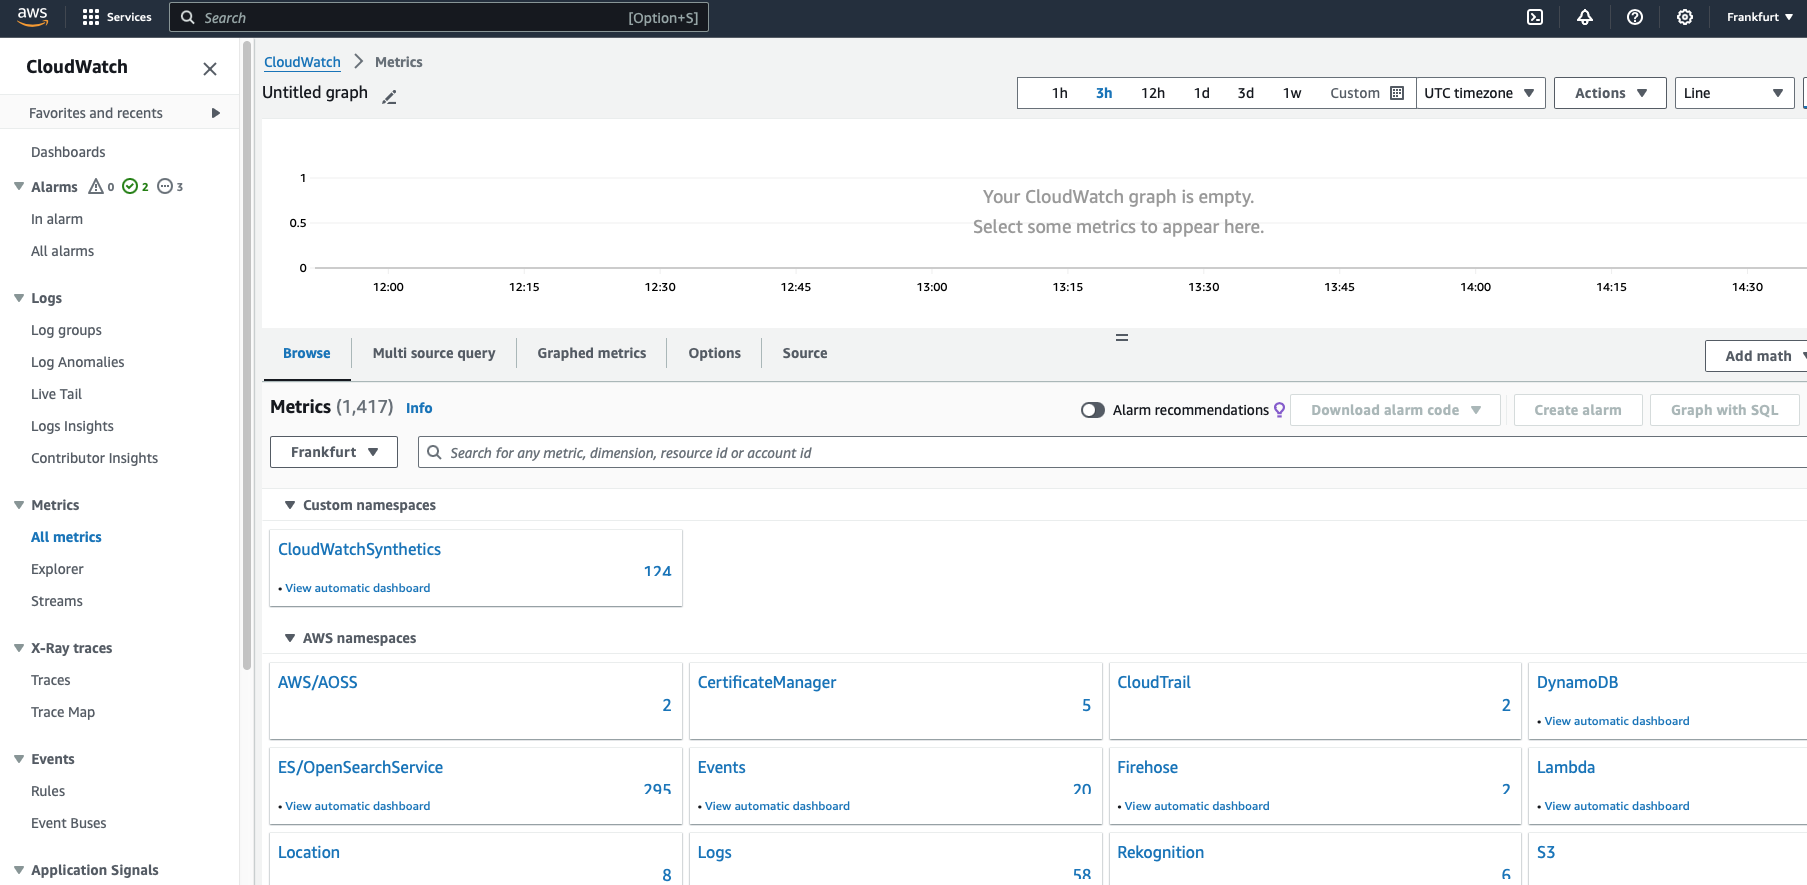Screen dimensions: 1807x885
Task: Open the Download alarm code dropdown
Action: coord(1396,410)
